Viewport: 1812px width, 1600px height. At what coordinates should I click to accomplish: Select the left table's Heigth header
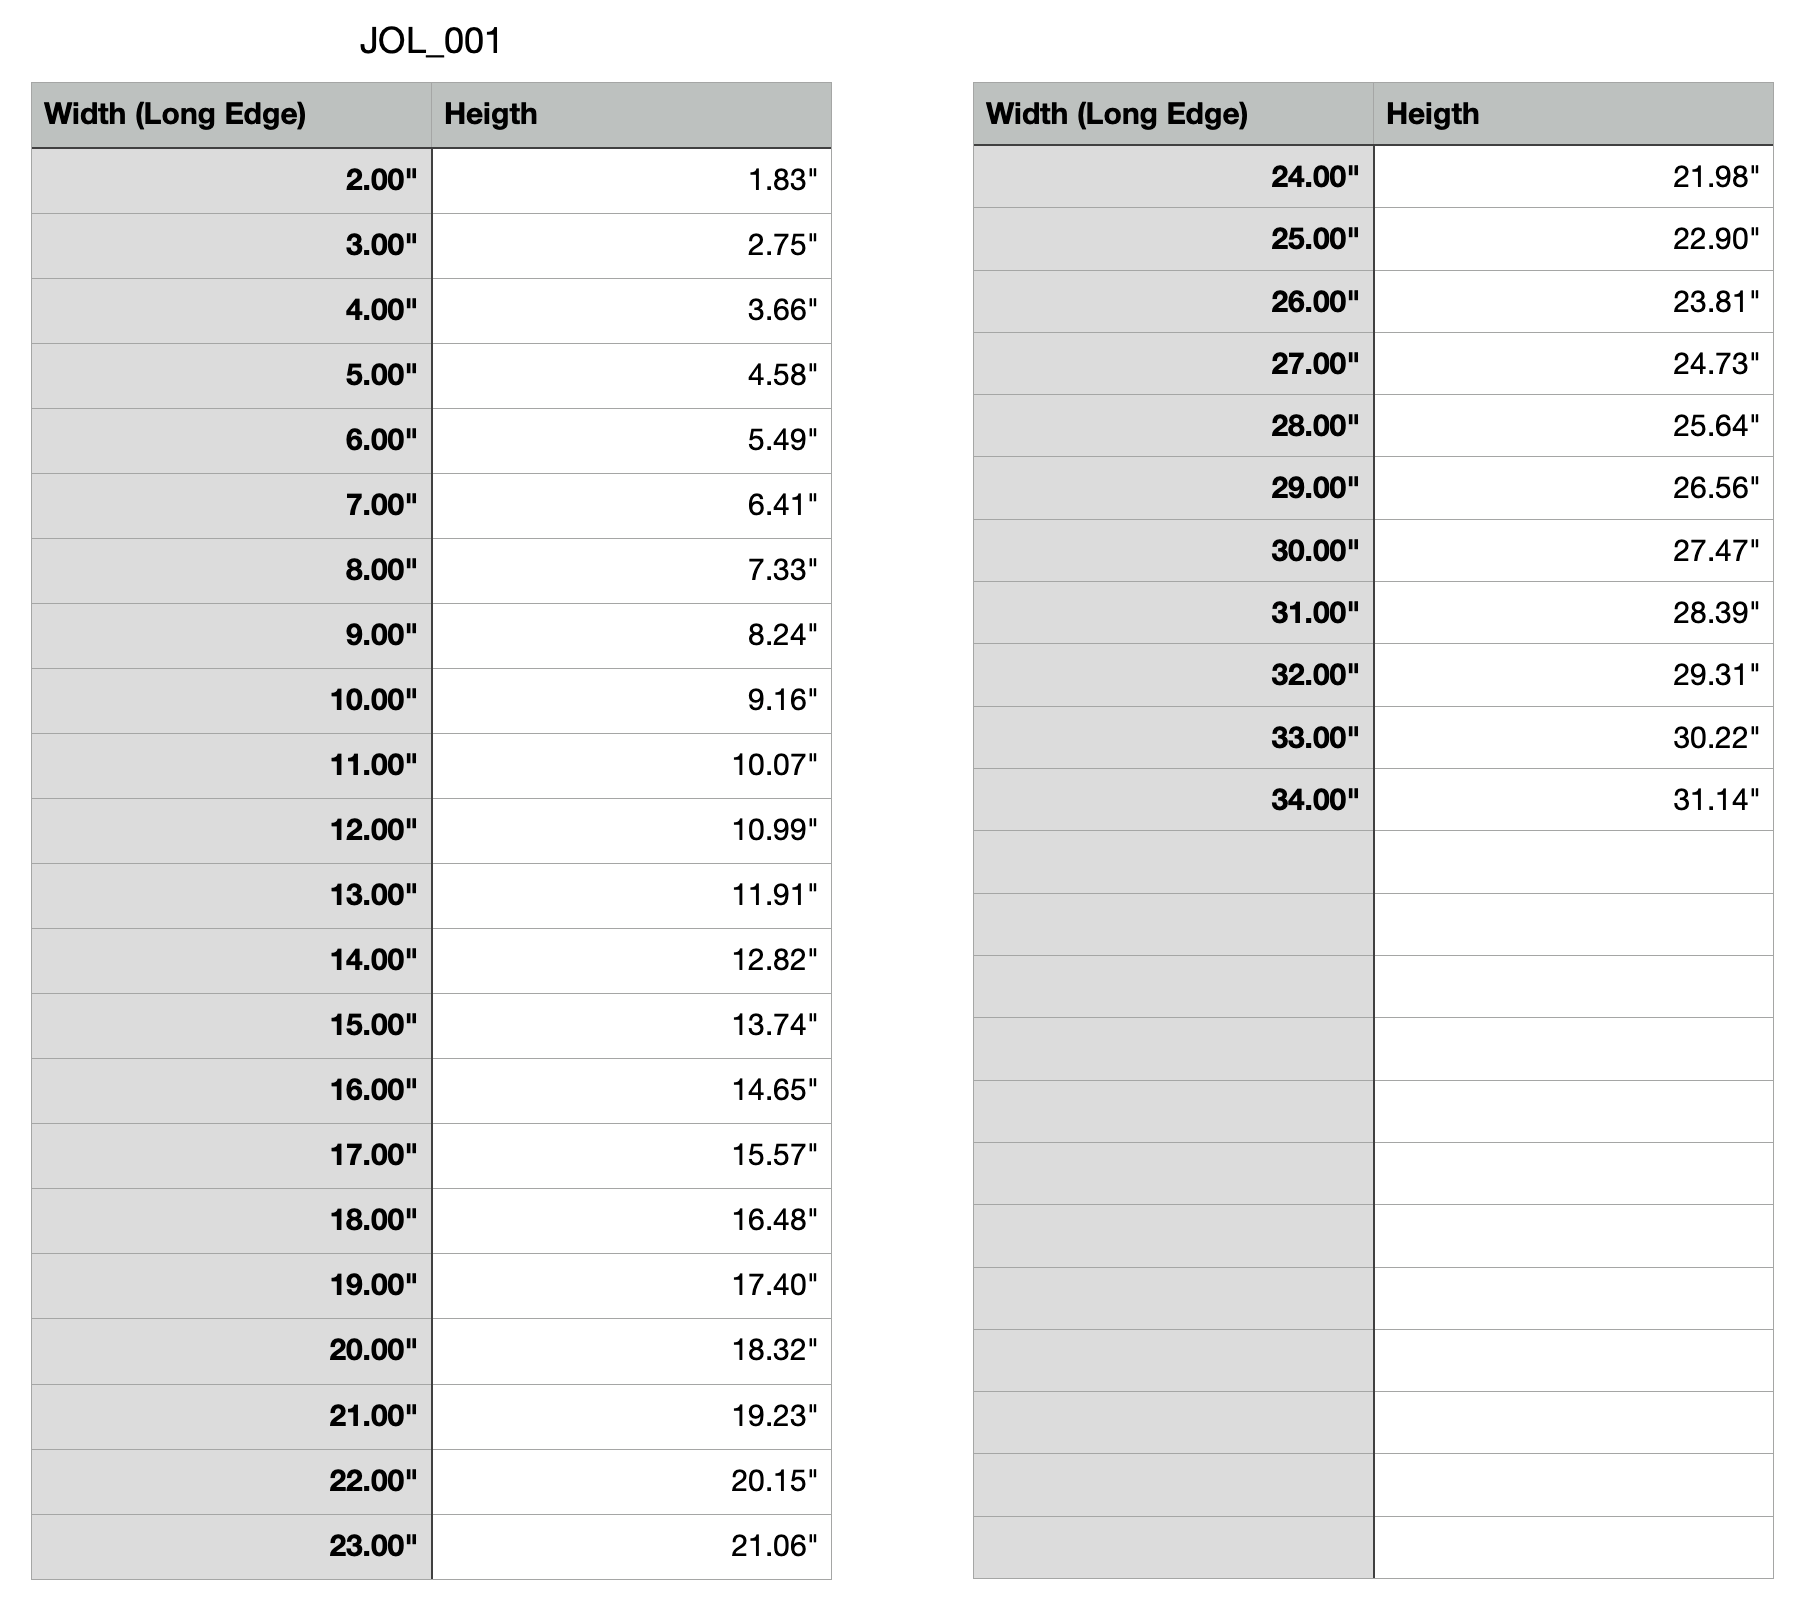[x=490, y=114]
